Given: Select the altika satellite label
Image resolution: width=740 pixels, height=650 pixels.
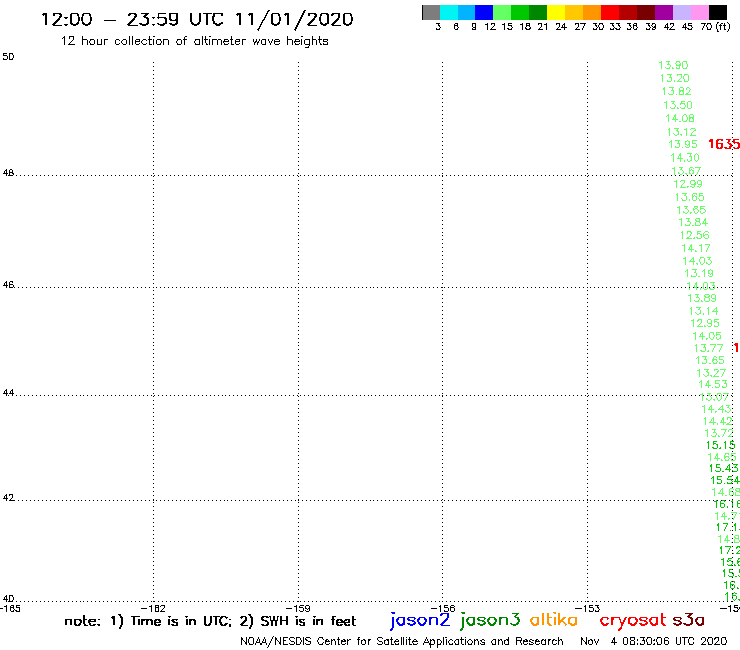Looking at the screenshot, I should (x=554, y=620).
